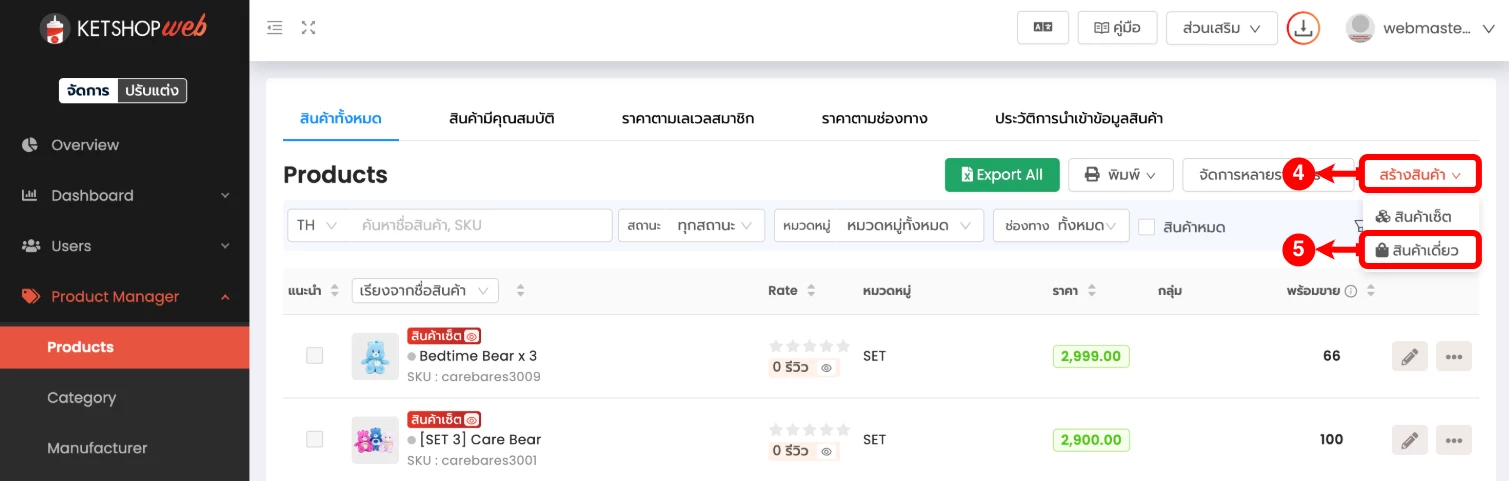Screen dimensions: 1509x481
Task: Click the green Export All button
Action: pyautogui.click(x=1001, y=175)
